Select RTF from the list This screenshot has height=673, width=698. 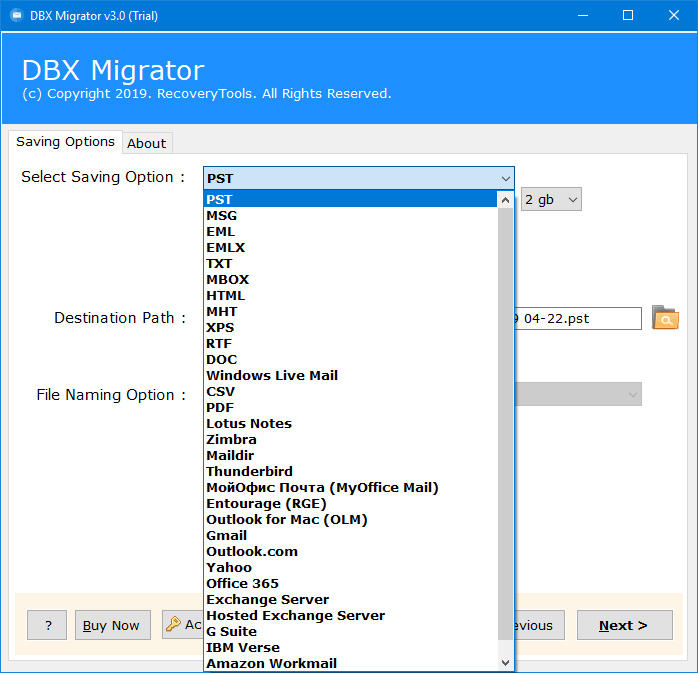coord(350,344)
